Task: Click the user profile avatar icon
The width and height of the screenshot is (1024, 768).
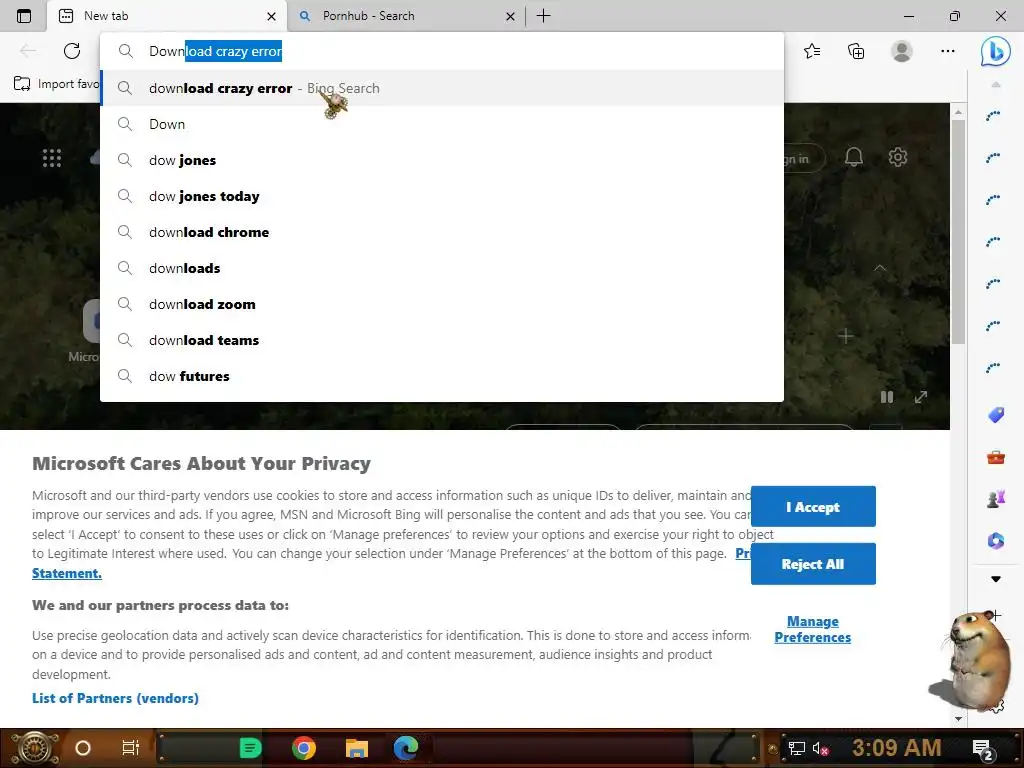Action: tap(902, 51)
